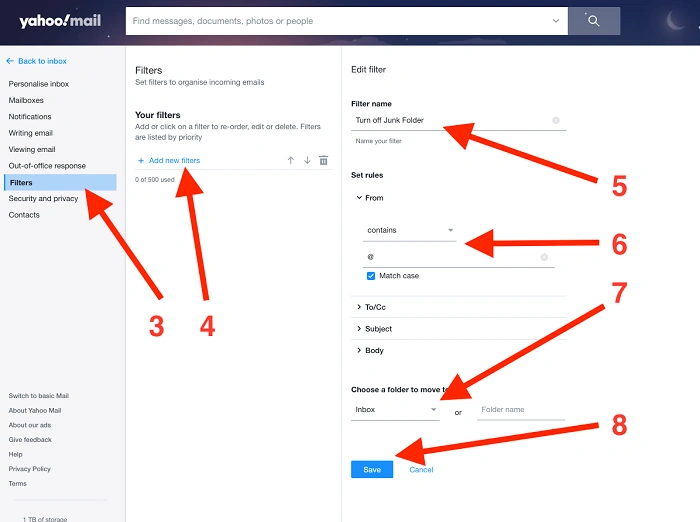Click the Back to inbox arrow

[10, 61]
